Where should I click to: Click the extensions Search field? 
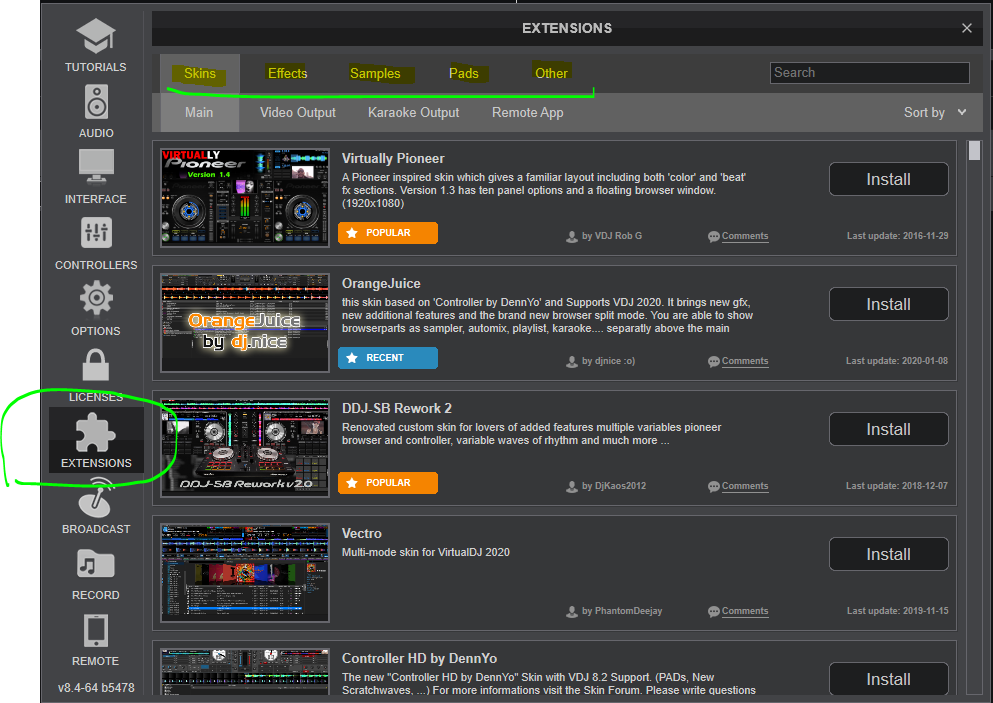(x=870, y=73)
